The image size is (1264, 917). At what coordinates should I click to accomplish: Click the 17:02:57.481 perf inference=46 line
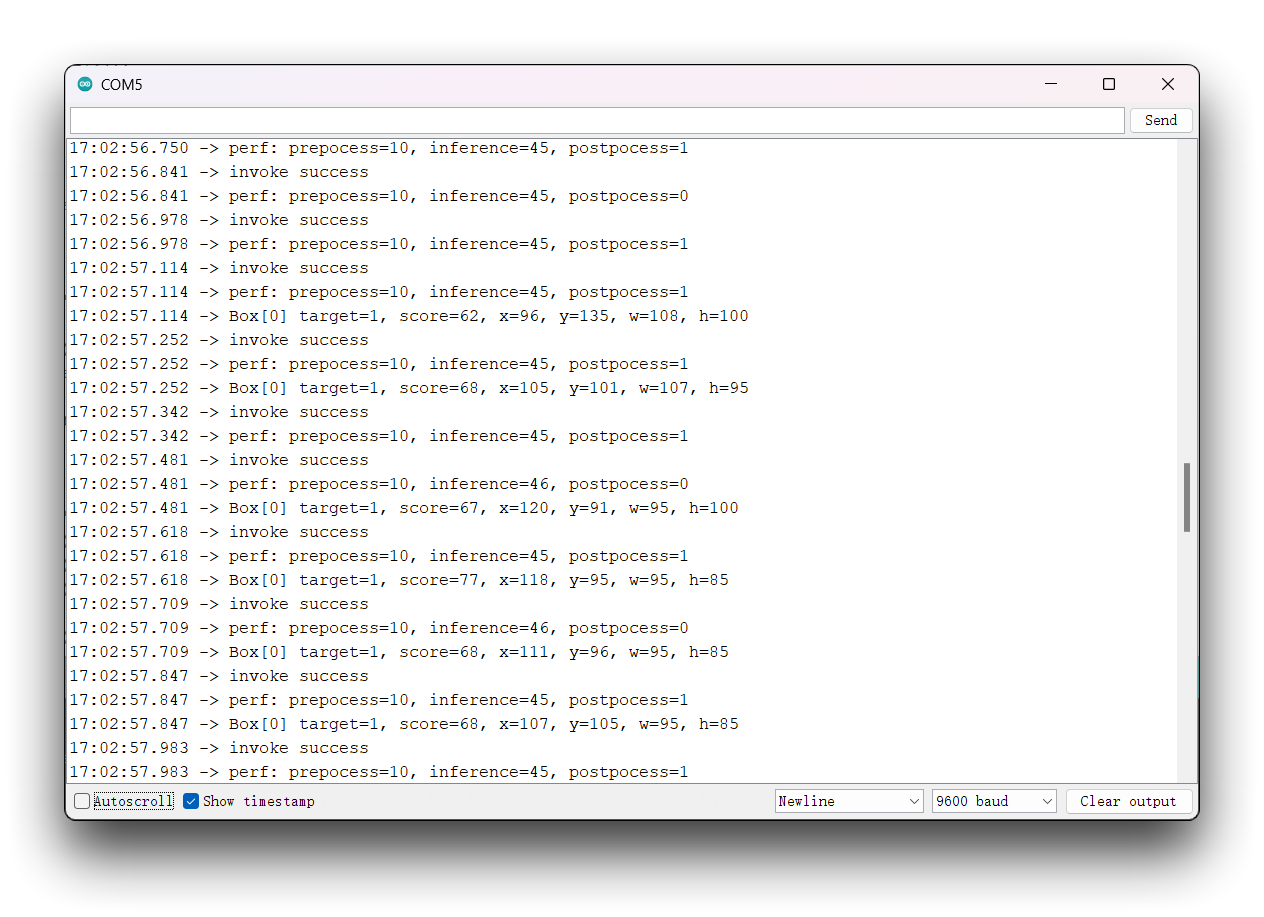tap(379, 484)
